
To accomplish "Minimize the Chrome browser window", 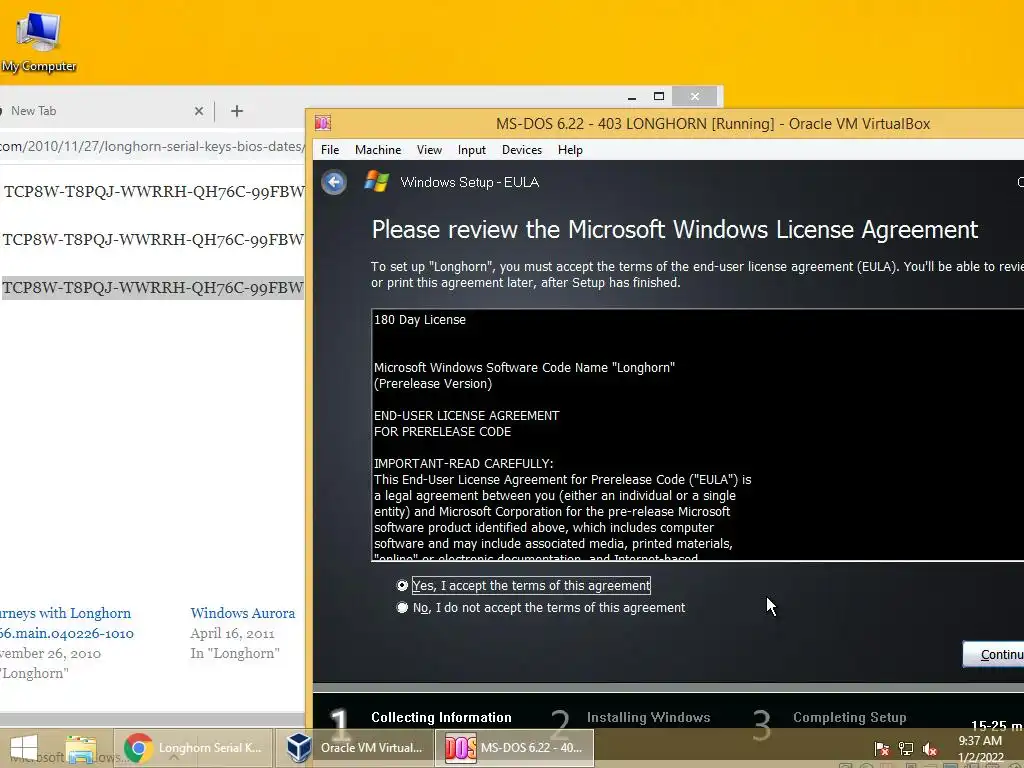I will point(632,97).
